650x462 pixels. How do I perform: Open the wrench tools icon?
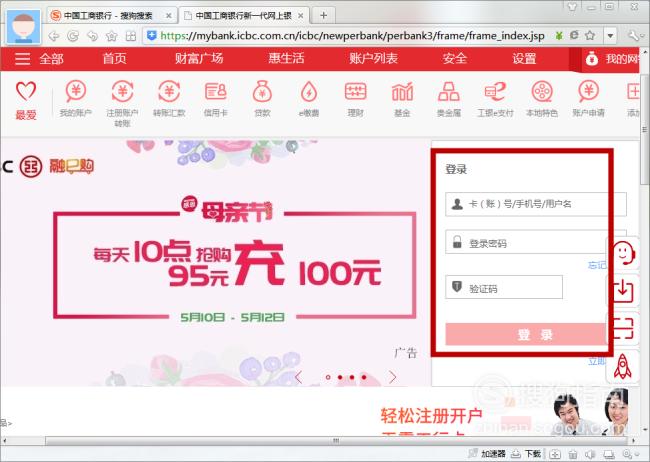[x=634, y=36]
